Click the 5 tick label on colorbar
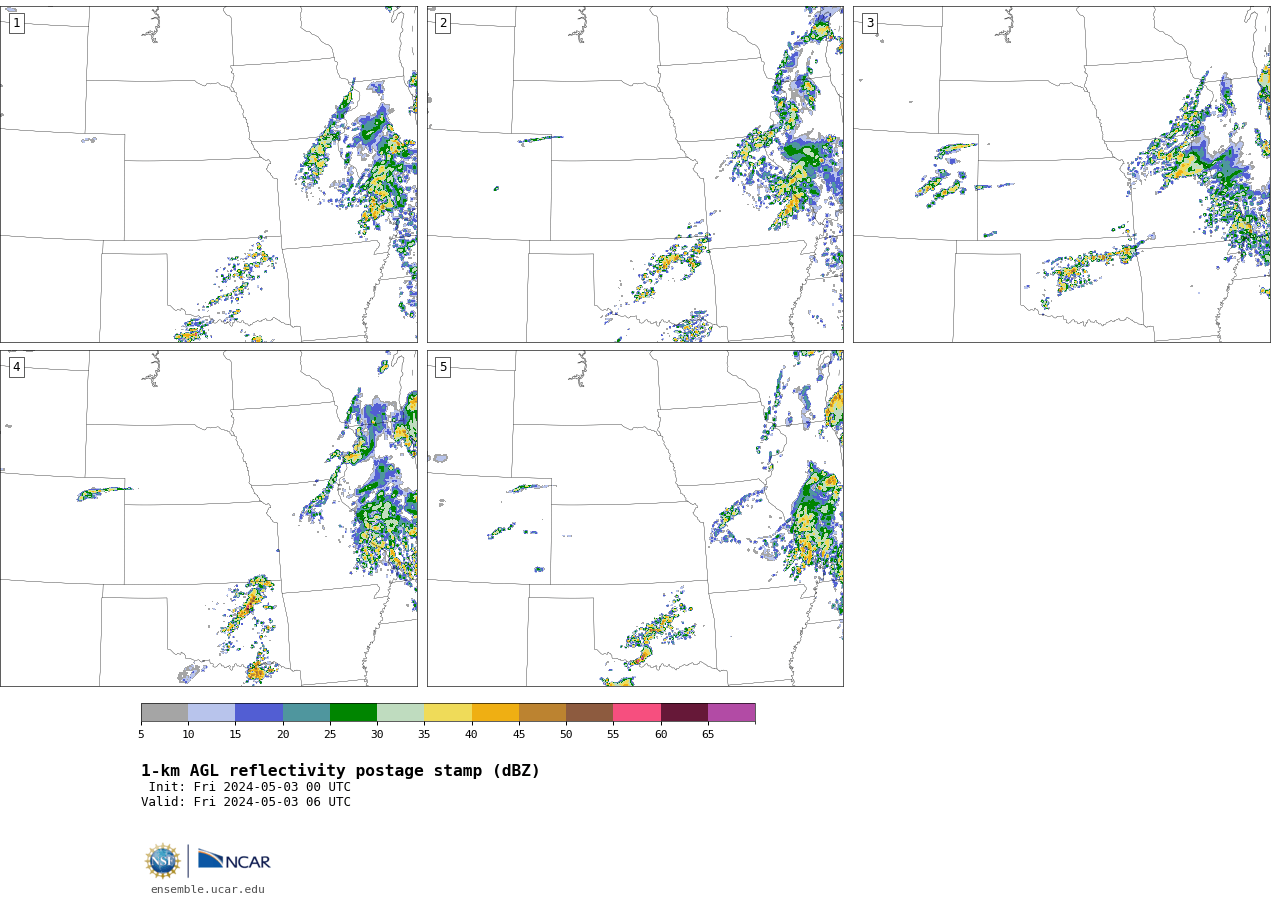 tap(141, 735)
